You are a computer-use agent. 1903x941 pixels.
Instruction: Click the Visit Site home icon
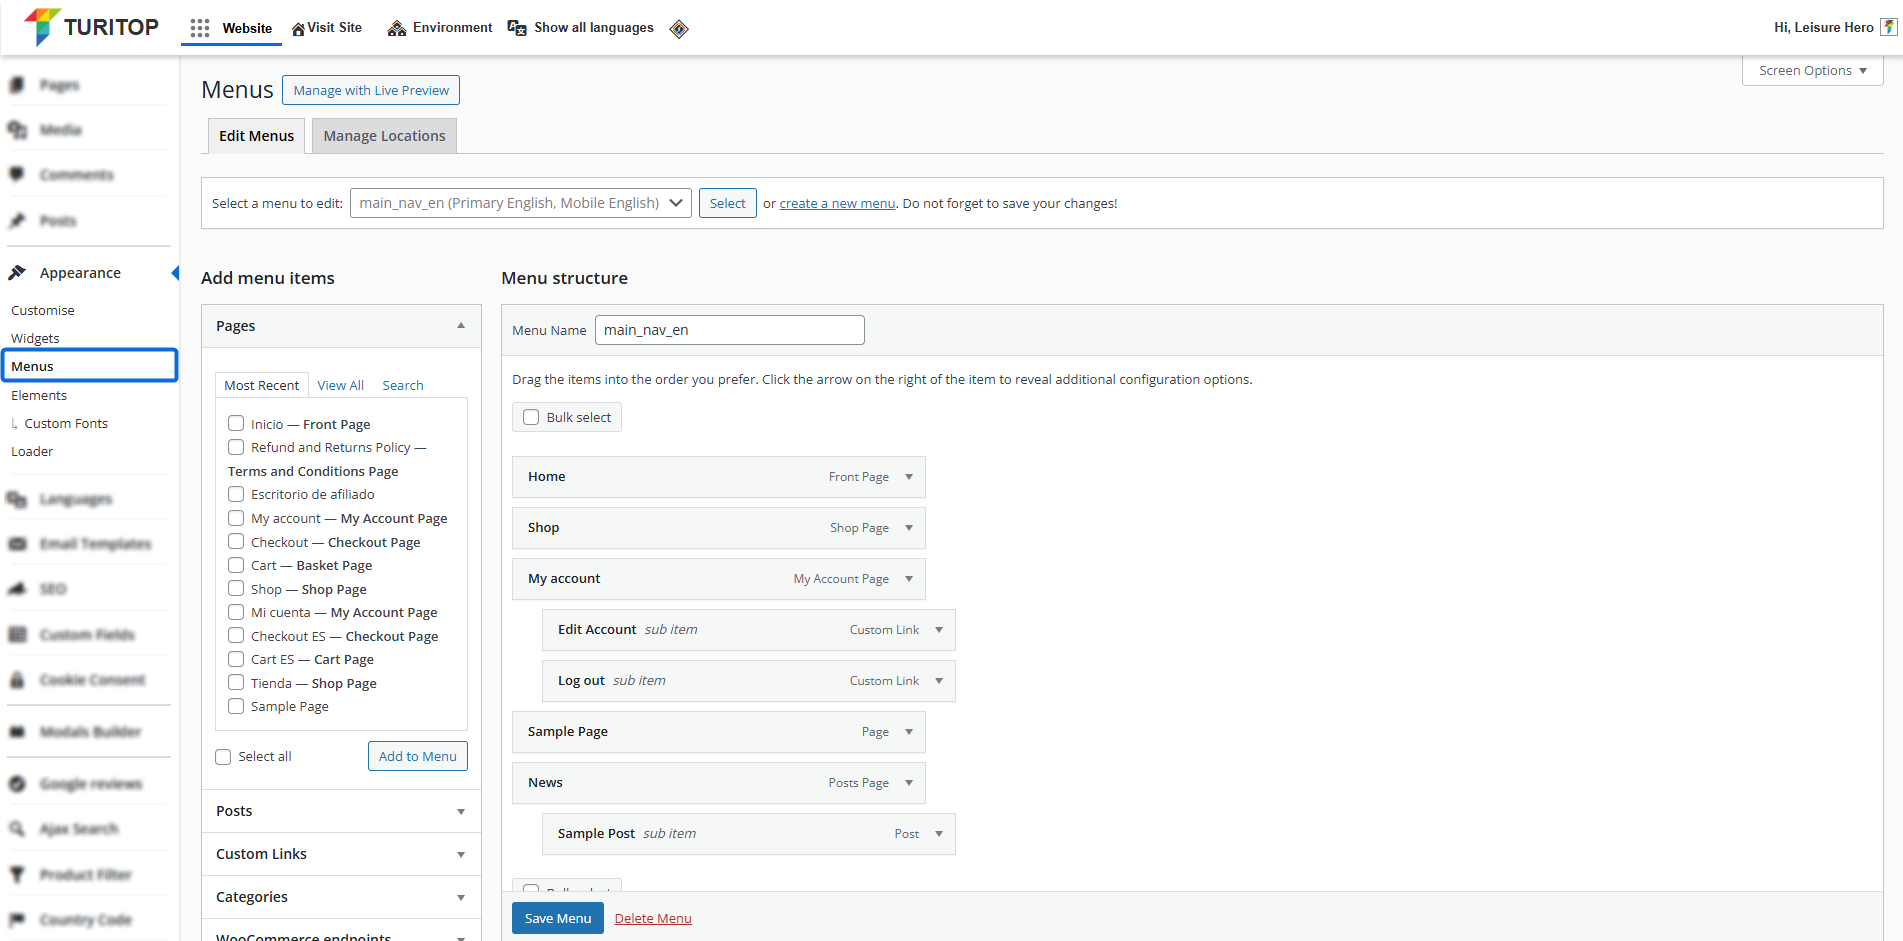tap(298, 29)
